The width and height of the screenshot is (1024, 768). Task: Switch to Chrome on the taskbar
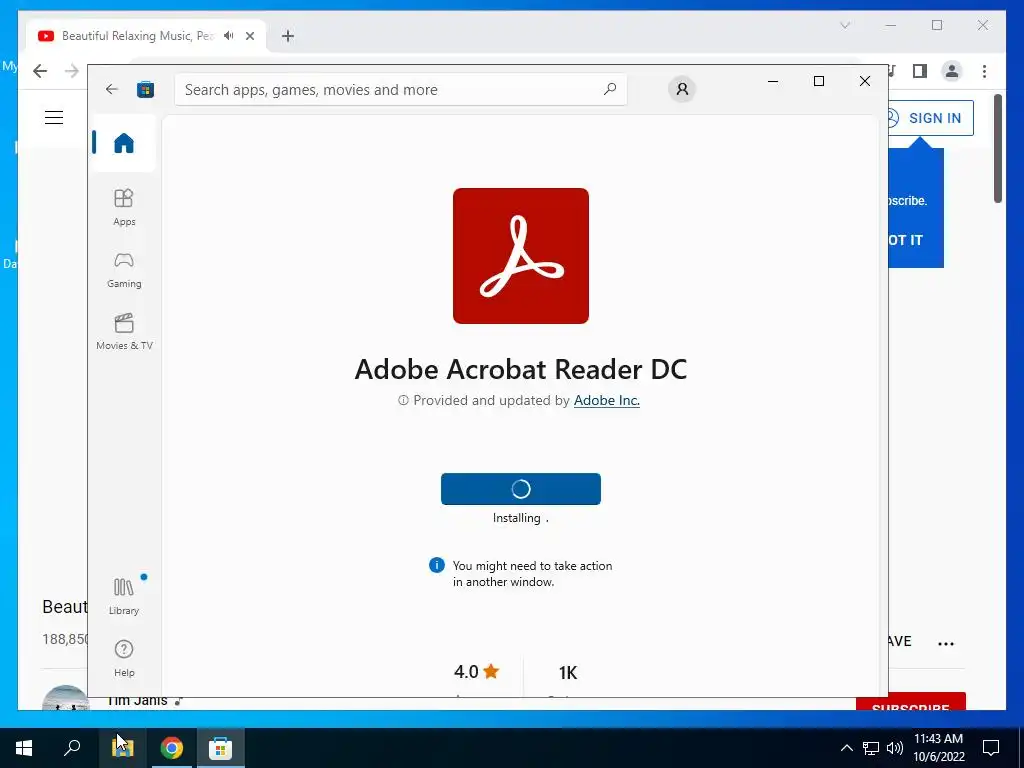tap(171, 748)
